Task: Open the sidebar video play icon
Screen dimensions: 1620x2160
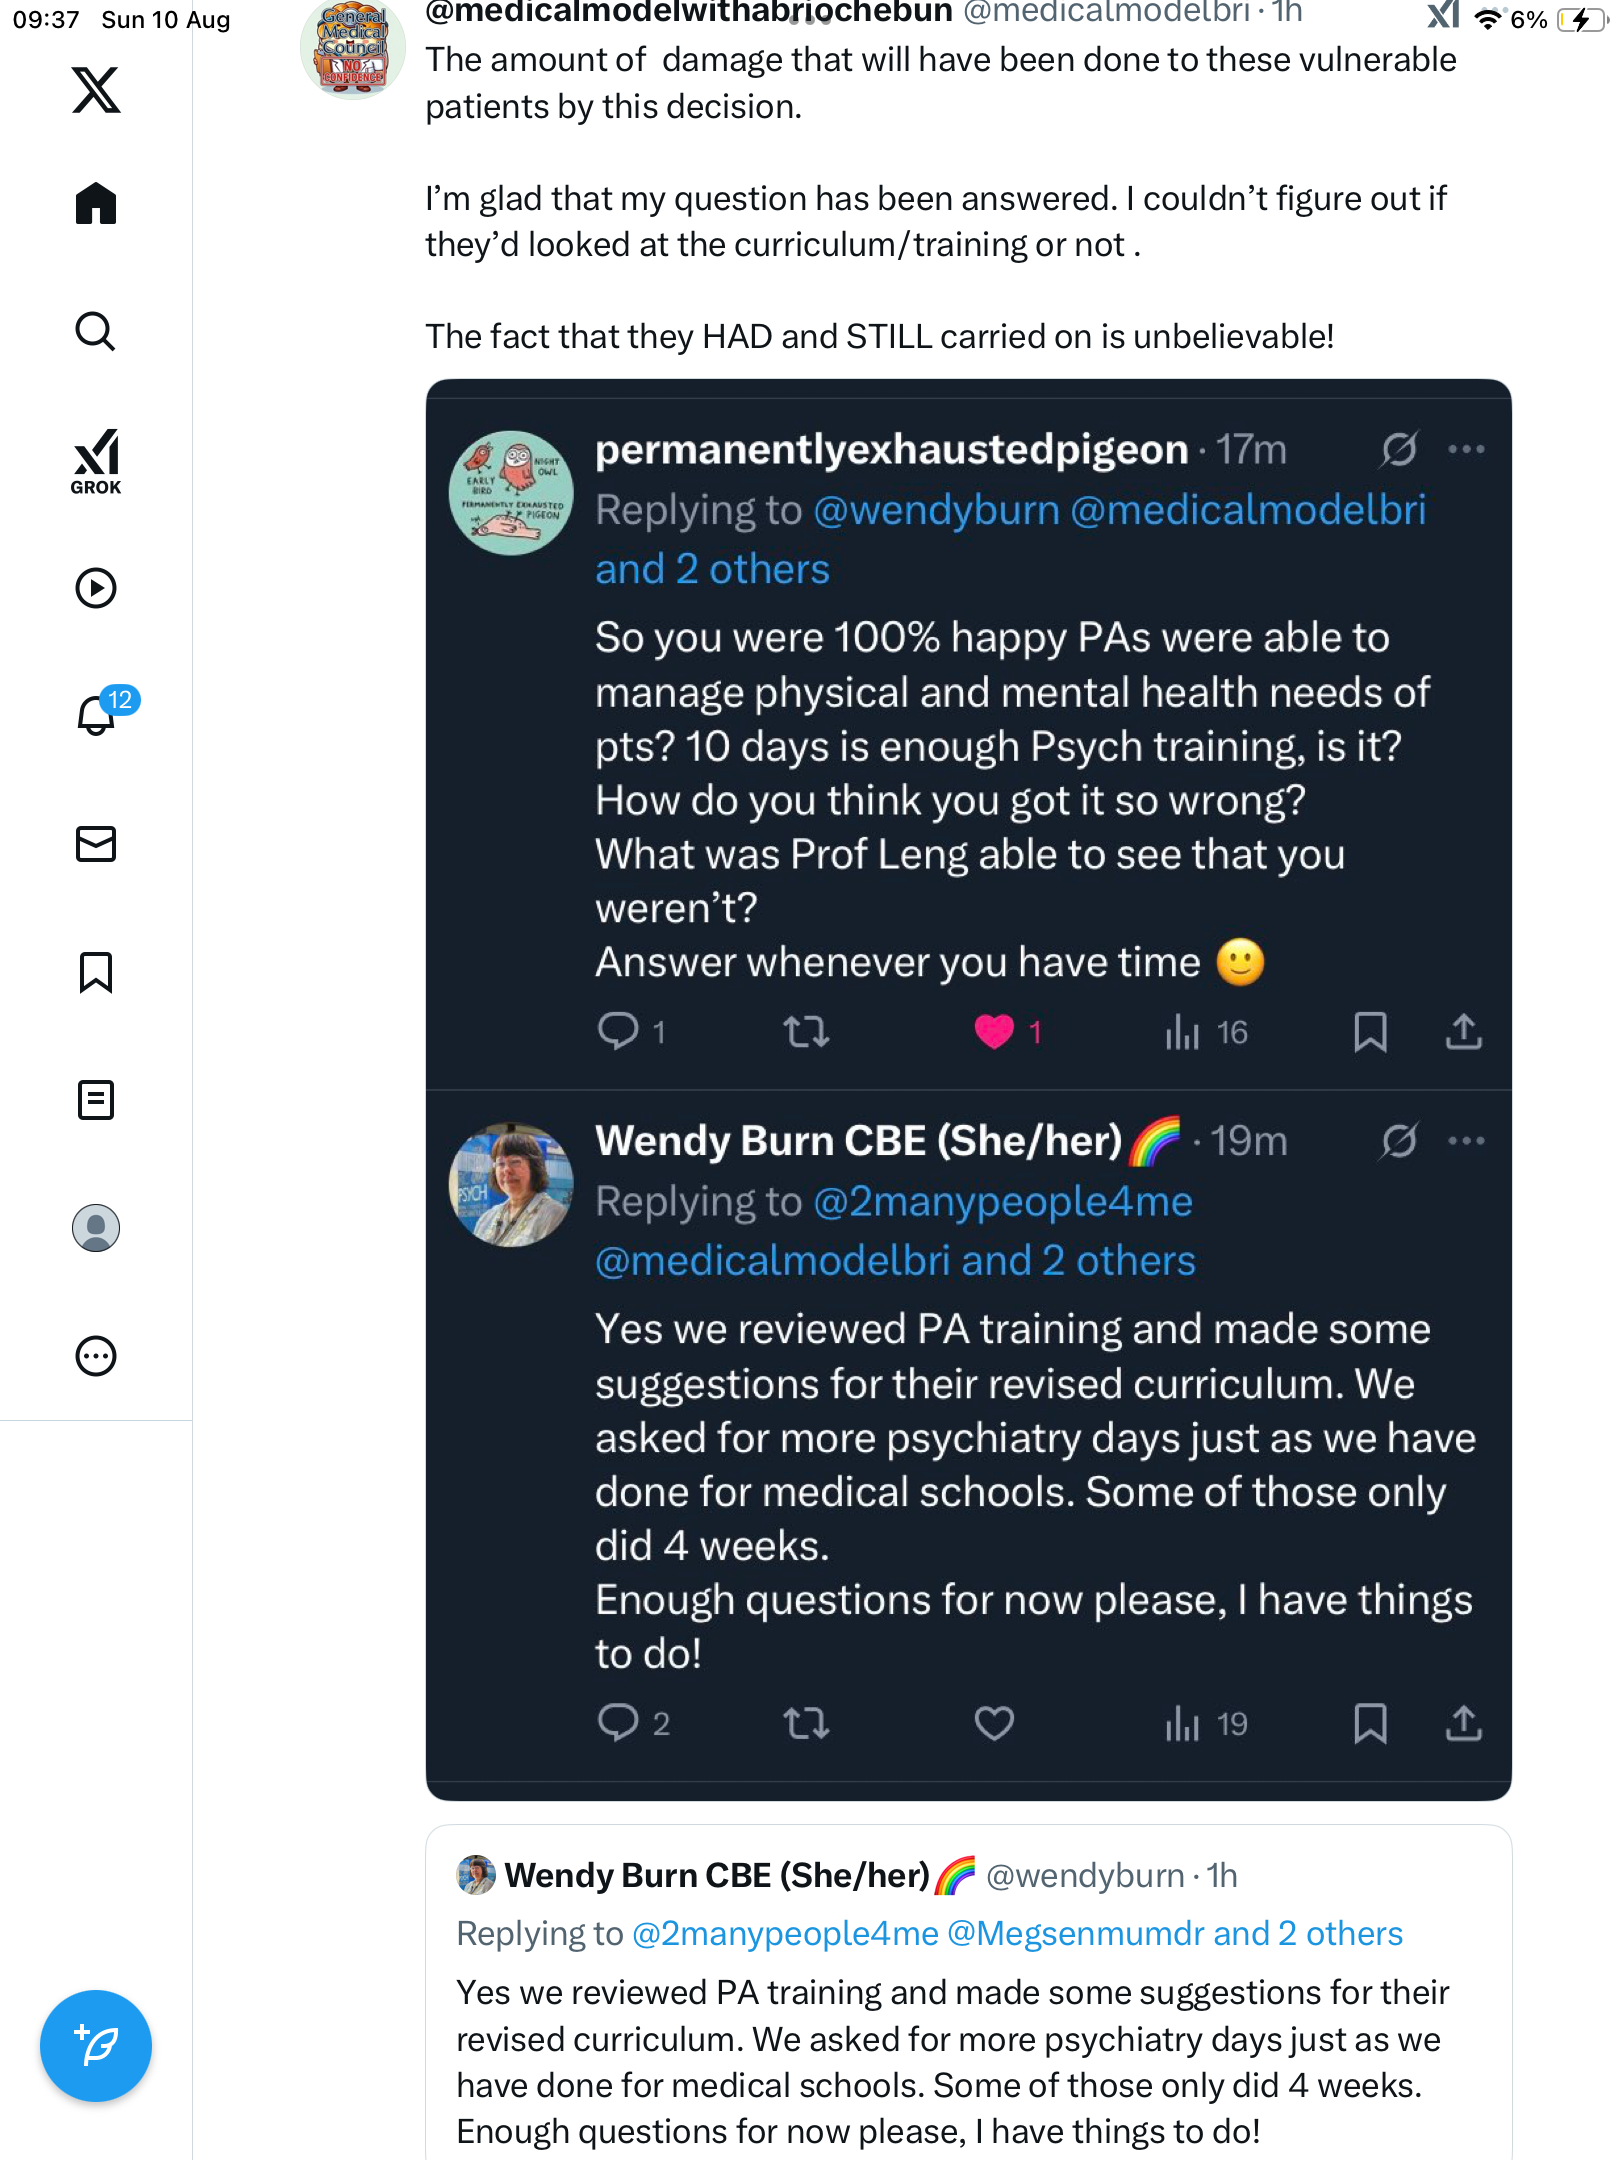Action: (96, 588)
